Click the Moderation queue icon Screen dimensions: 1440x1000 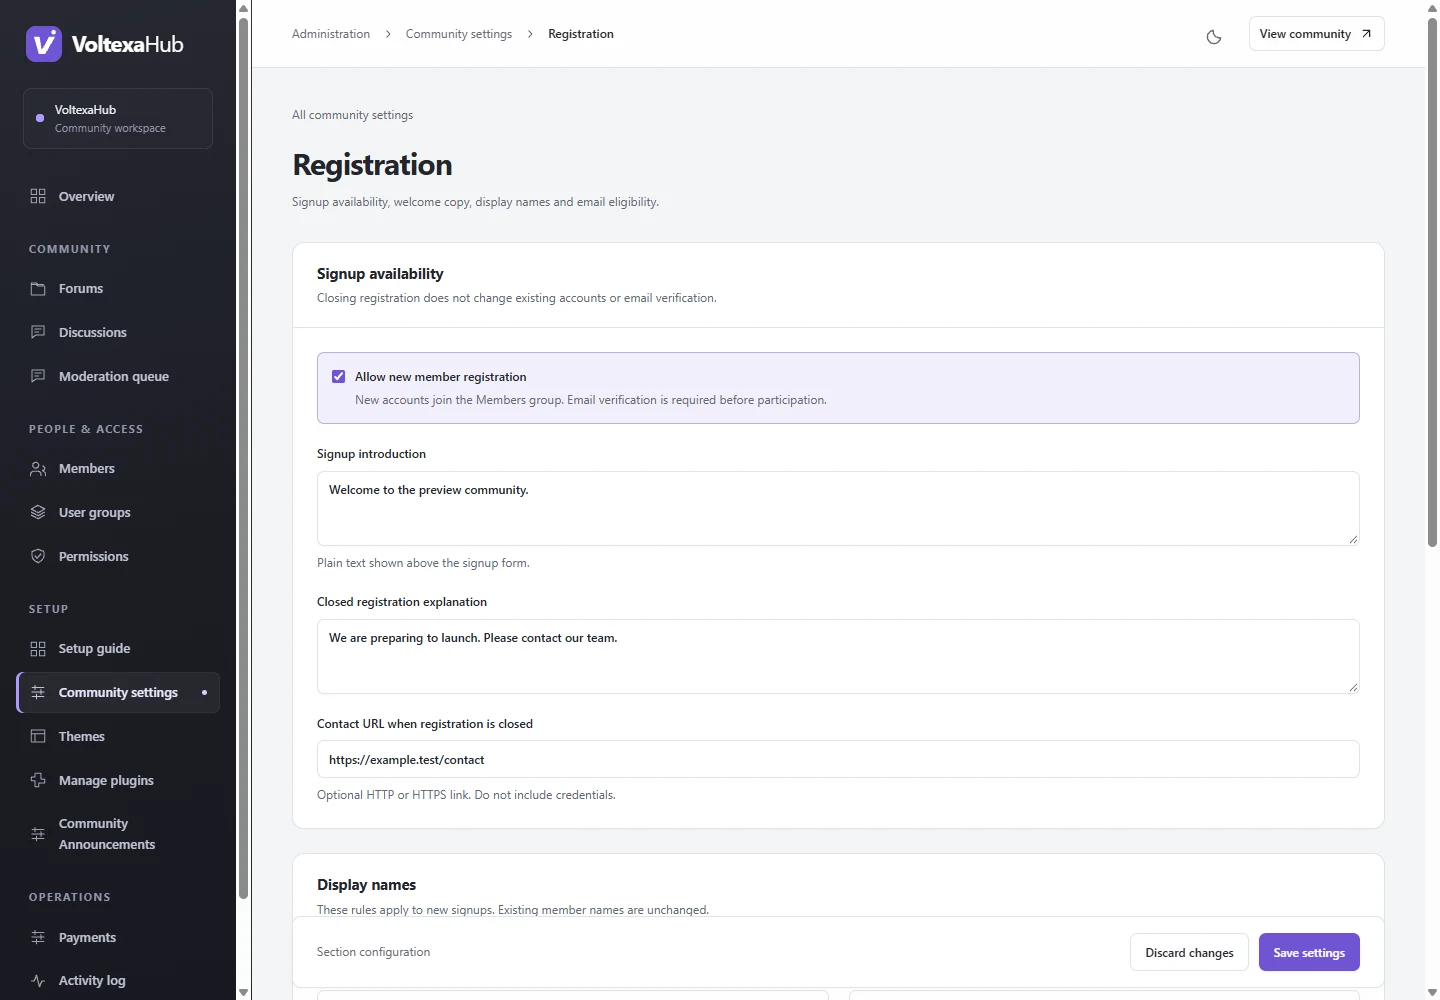point(38,376)
